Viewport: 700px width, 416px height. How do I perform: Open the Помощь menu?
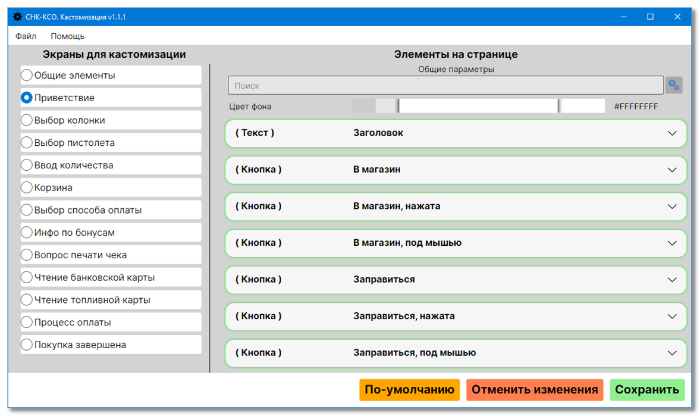point(68,35)
